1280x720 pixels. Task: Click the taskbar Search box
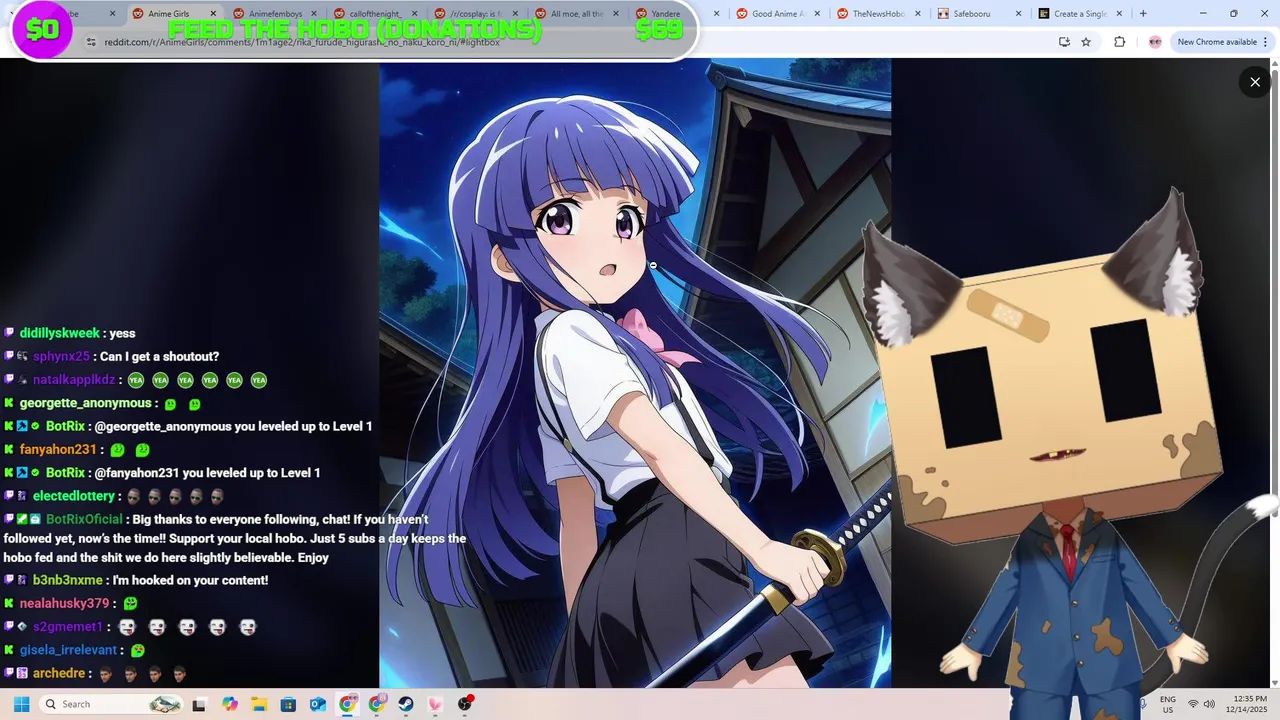tap(112, 704)
